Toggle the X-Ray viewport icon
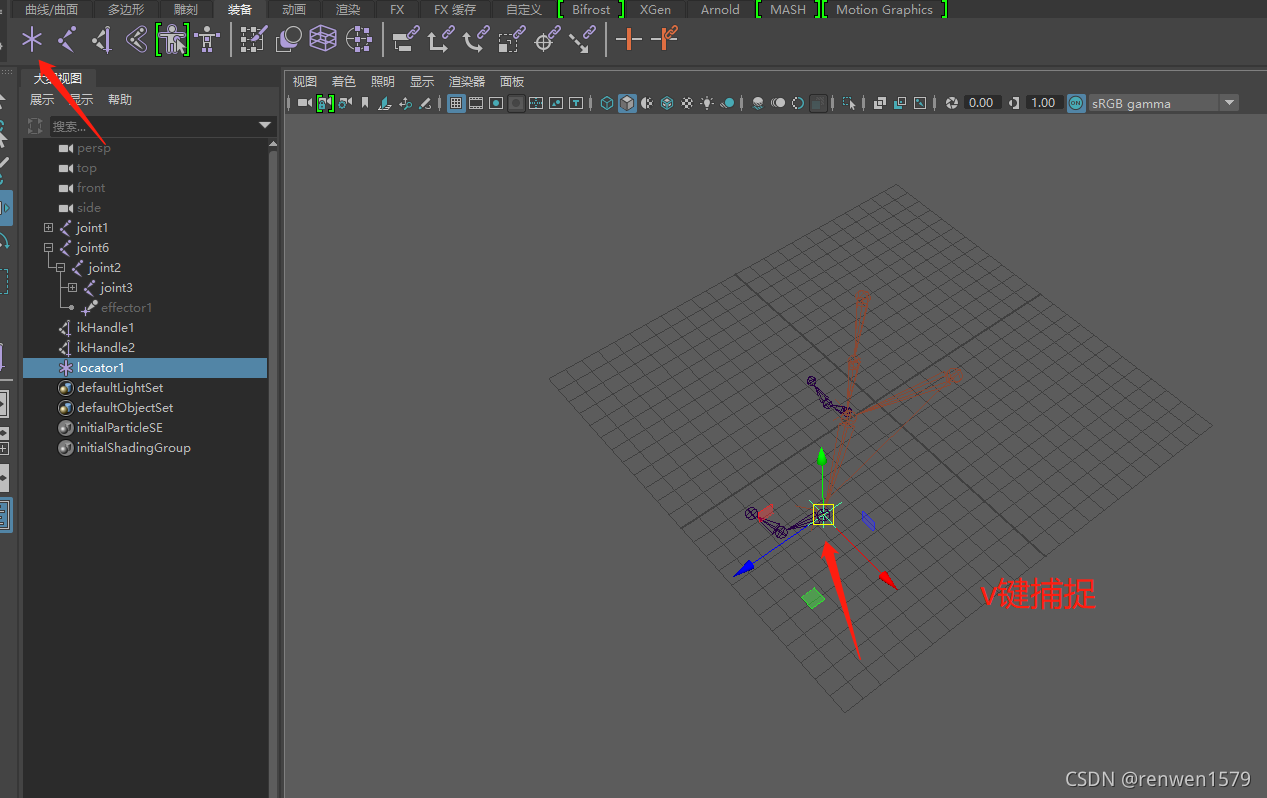Image resolution: width=1267 pixels, height=798 pixels. point(880,103)
